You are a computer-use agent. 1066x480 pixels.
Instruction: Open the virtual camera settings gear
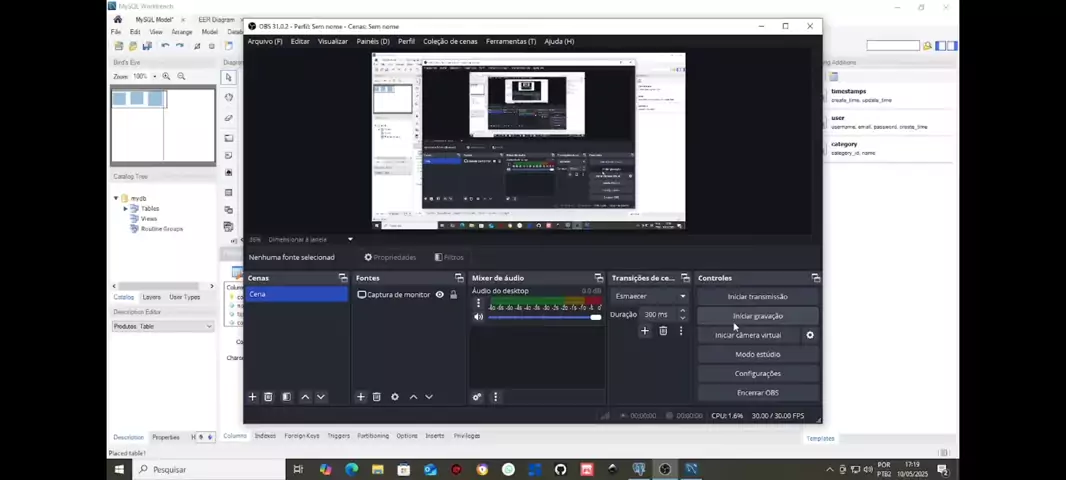[x=810, y=335]
